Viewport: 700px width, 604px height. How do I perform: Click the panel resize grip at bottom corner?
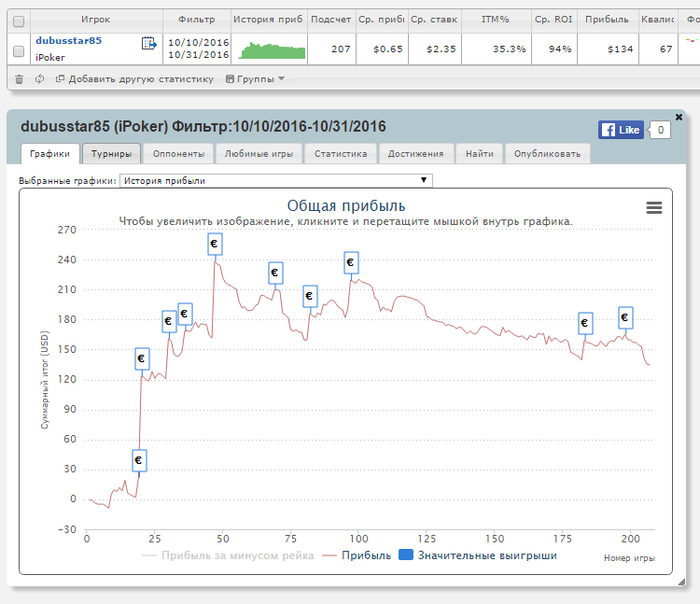click(681, 582)
